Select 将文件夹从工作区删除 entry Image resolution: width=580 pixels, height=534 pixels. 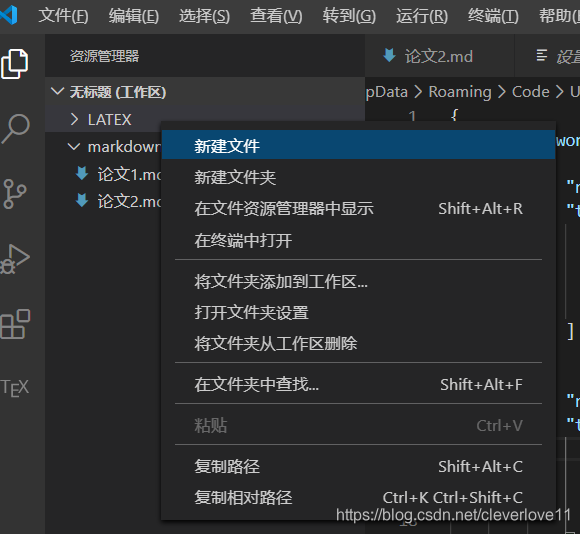[358, 344]
